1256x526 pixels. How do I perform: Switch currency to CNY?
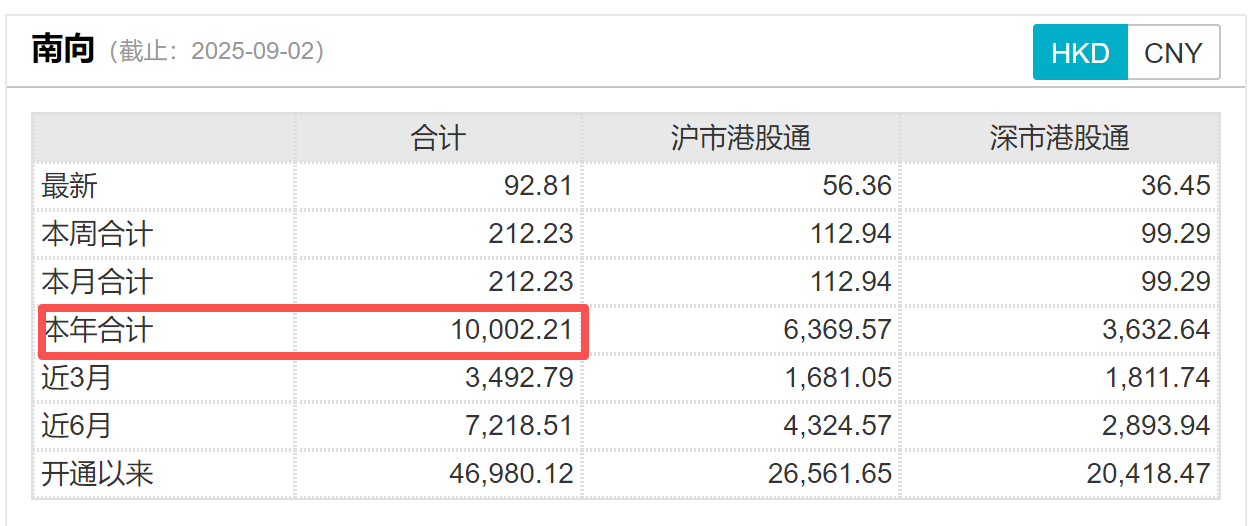(1173, 53)
